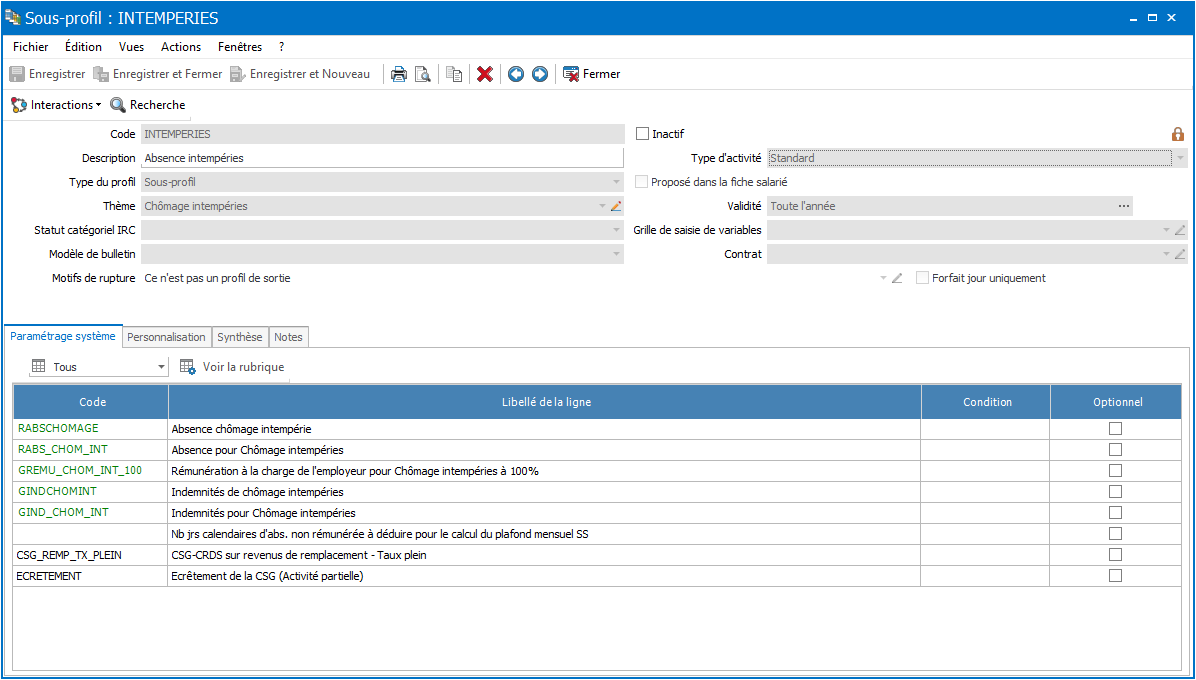Go to next record arrow

(540, 74)
